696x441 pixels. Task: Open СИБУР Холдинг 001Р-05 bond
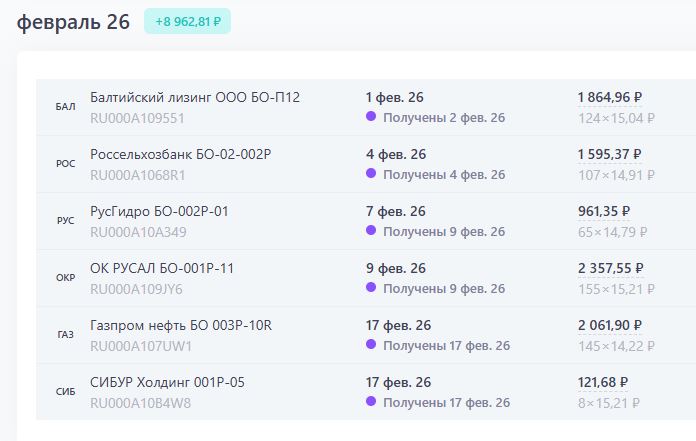167,382
